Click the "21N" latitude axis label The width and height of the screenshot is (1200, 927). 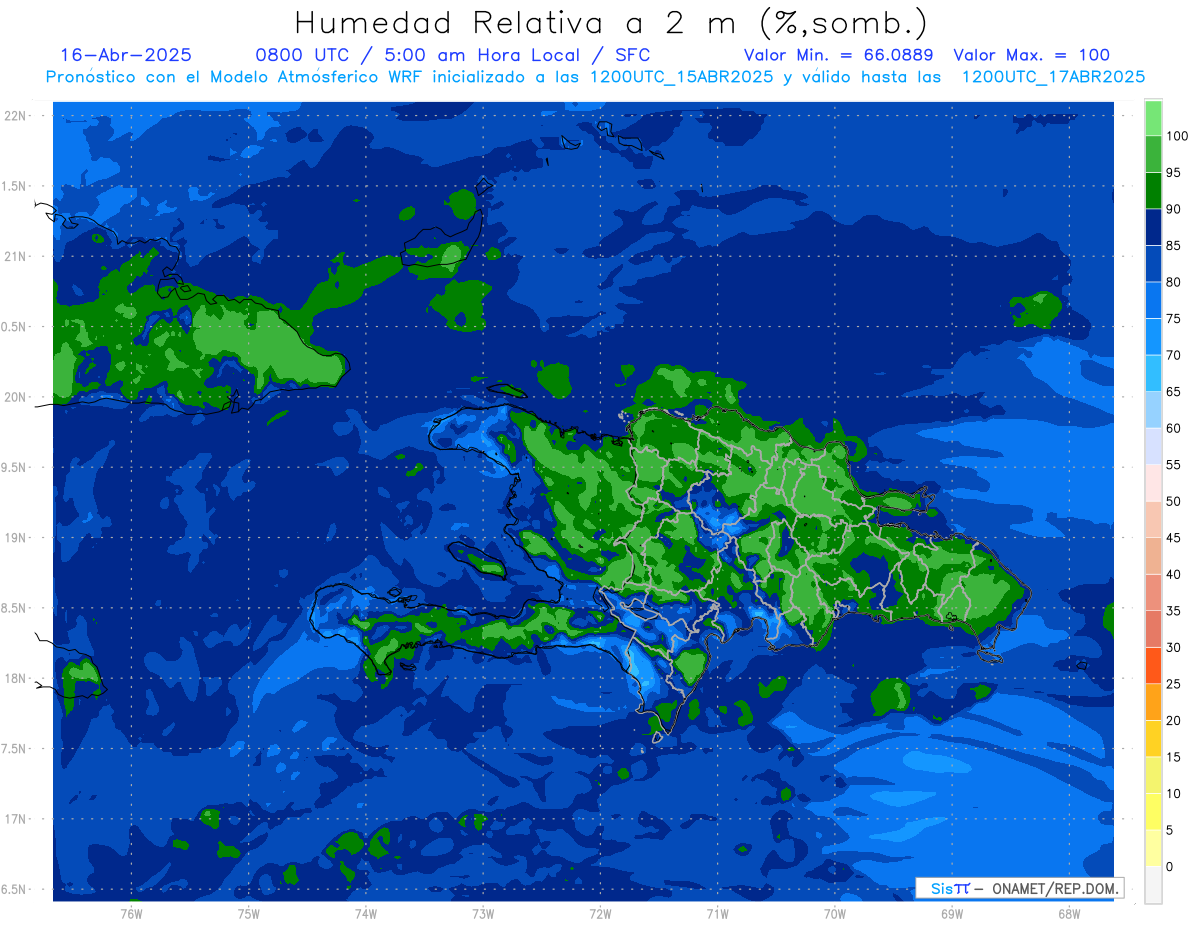14,256
